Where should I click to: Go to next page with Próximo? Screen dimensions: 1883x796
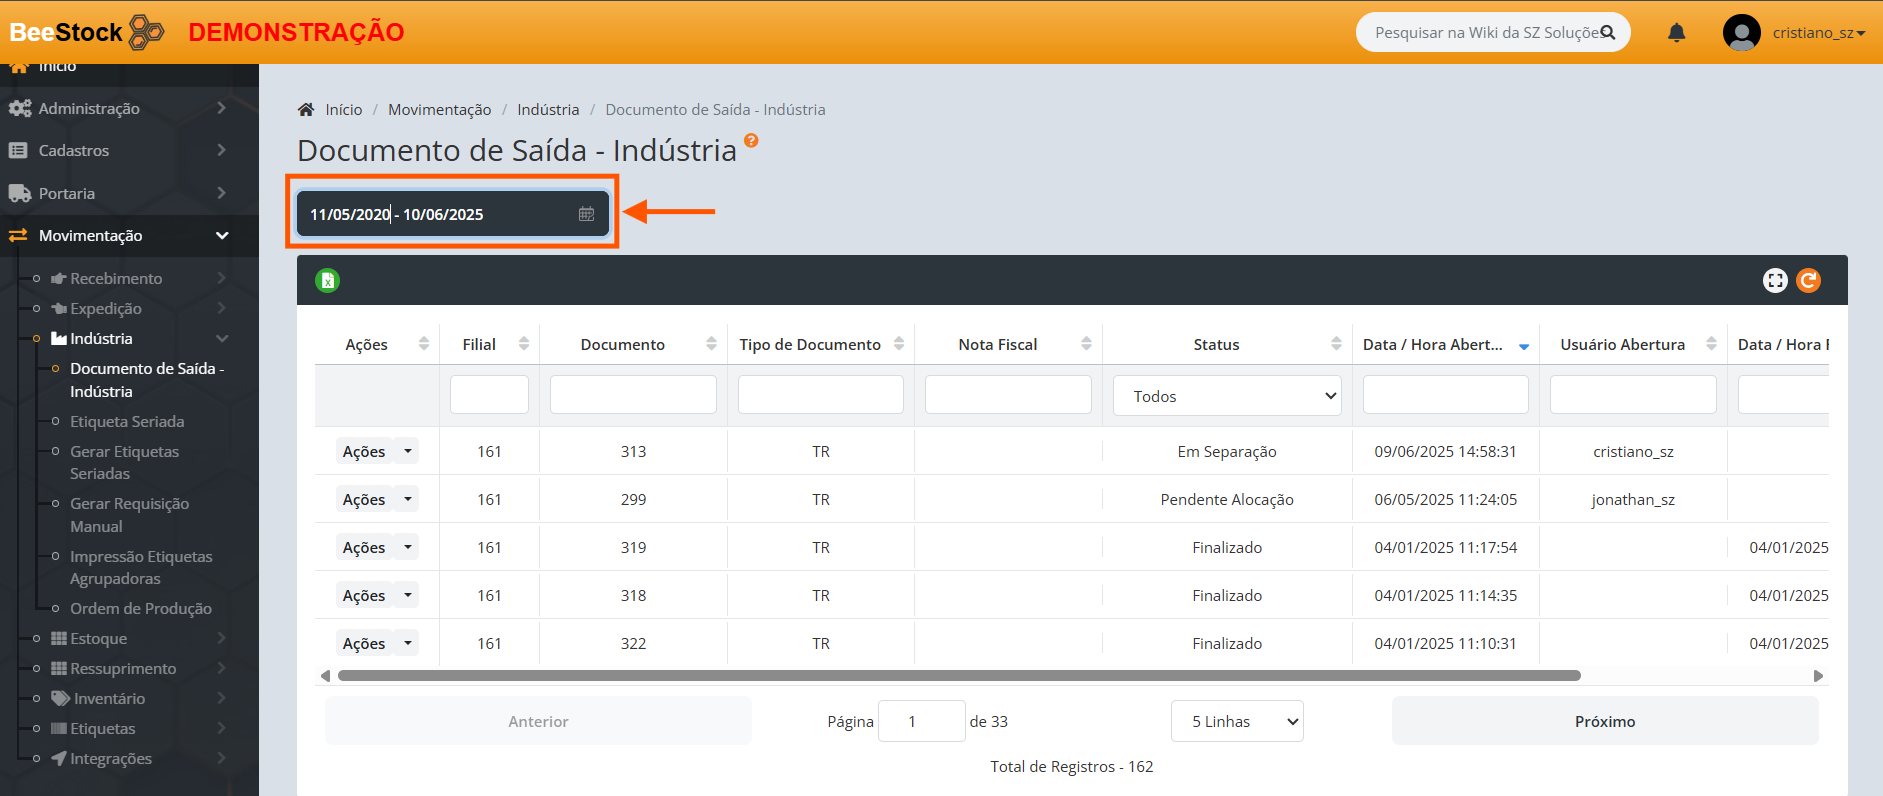point(1604,721)
